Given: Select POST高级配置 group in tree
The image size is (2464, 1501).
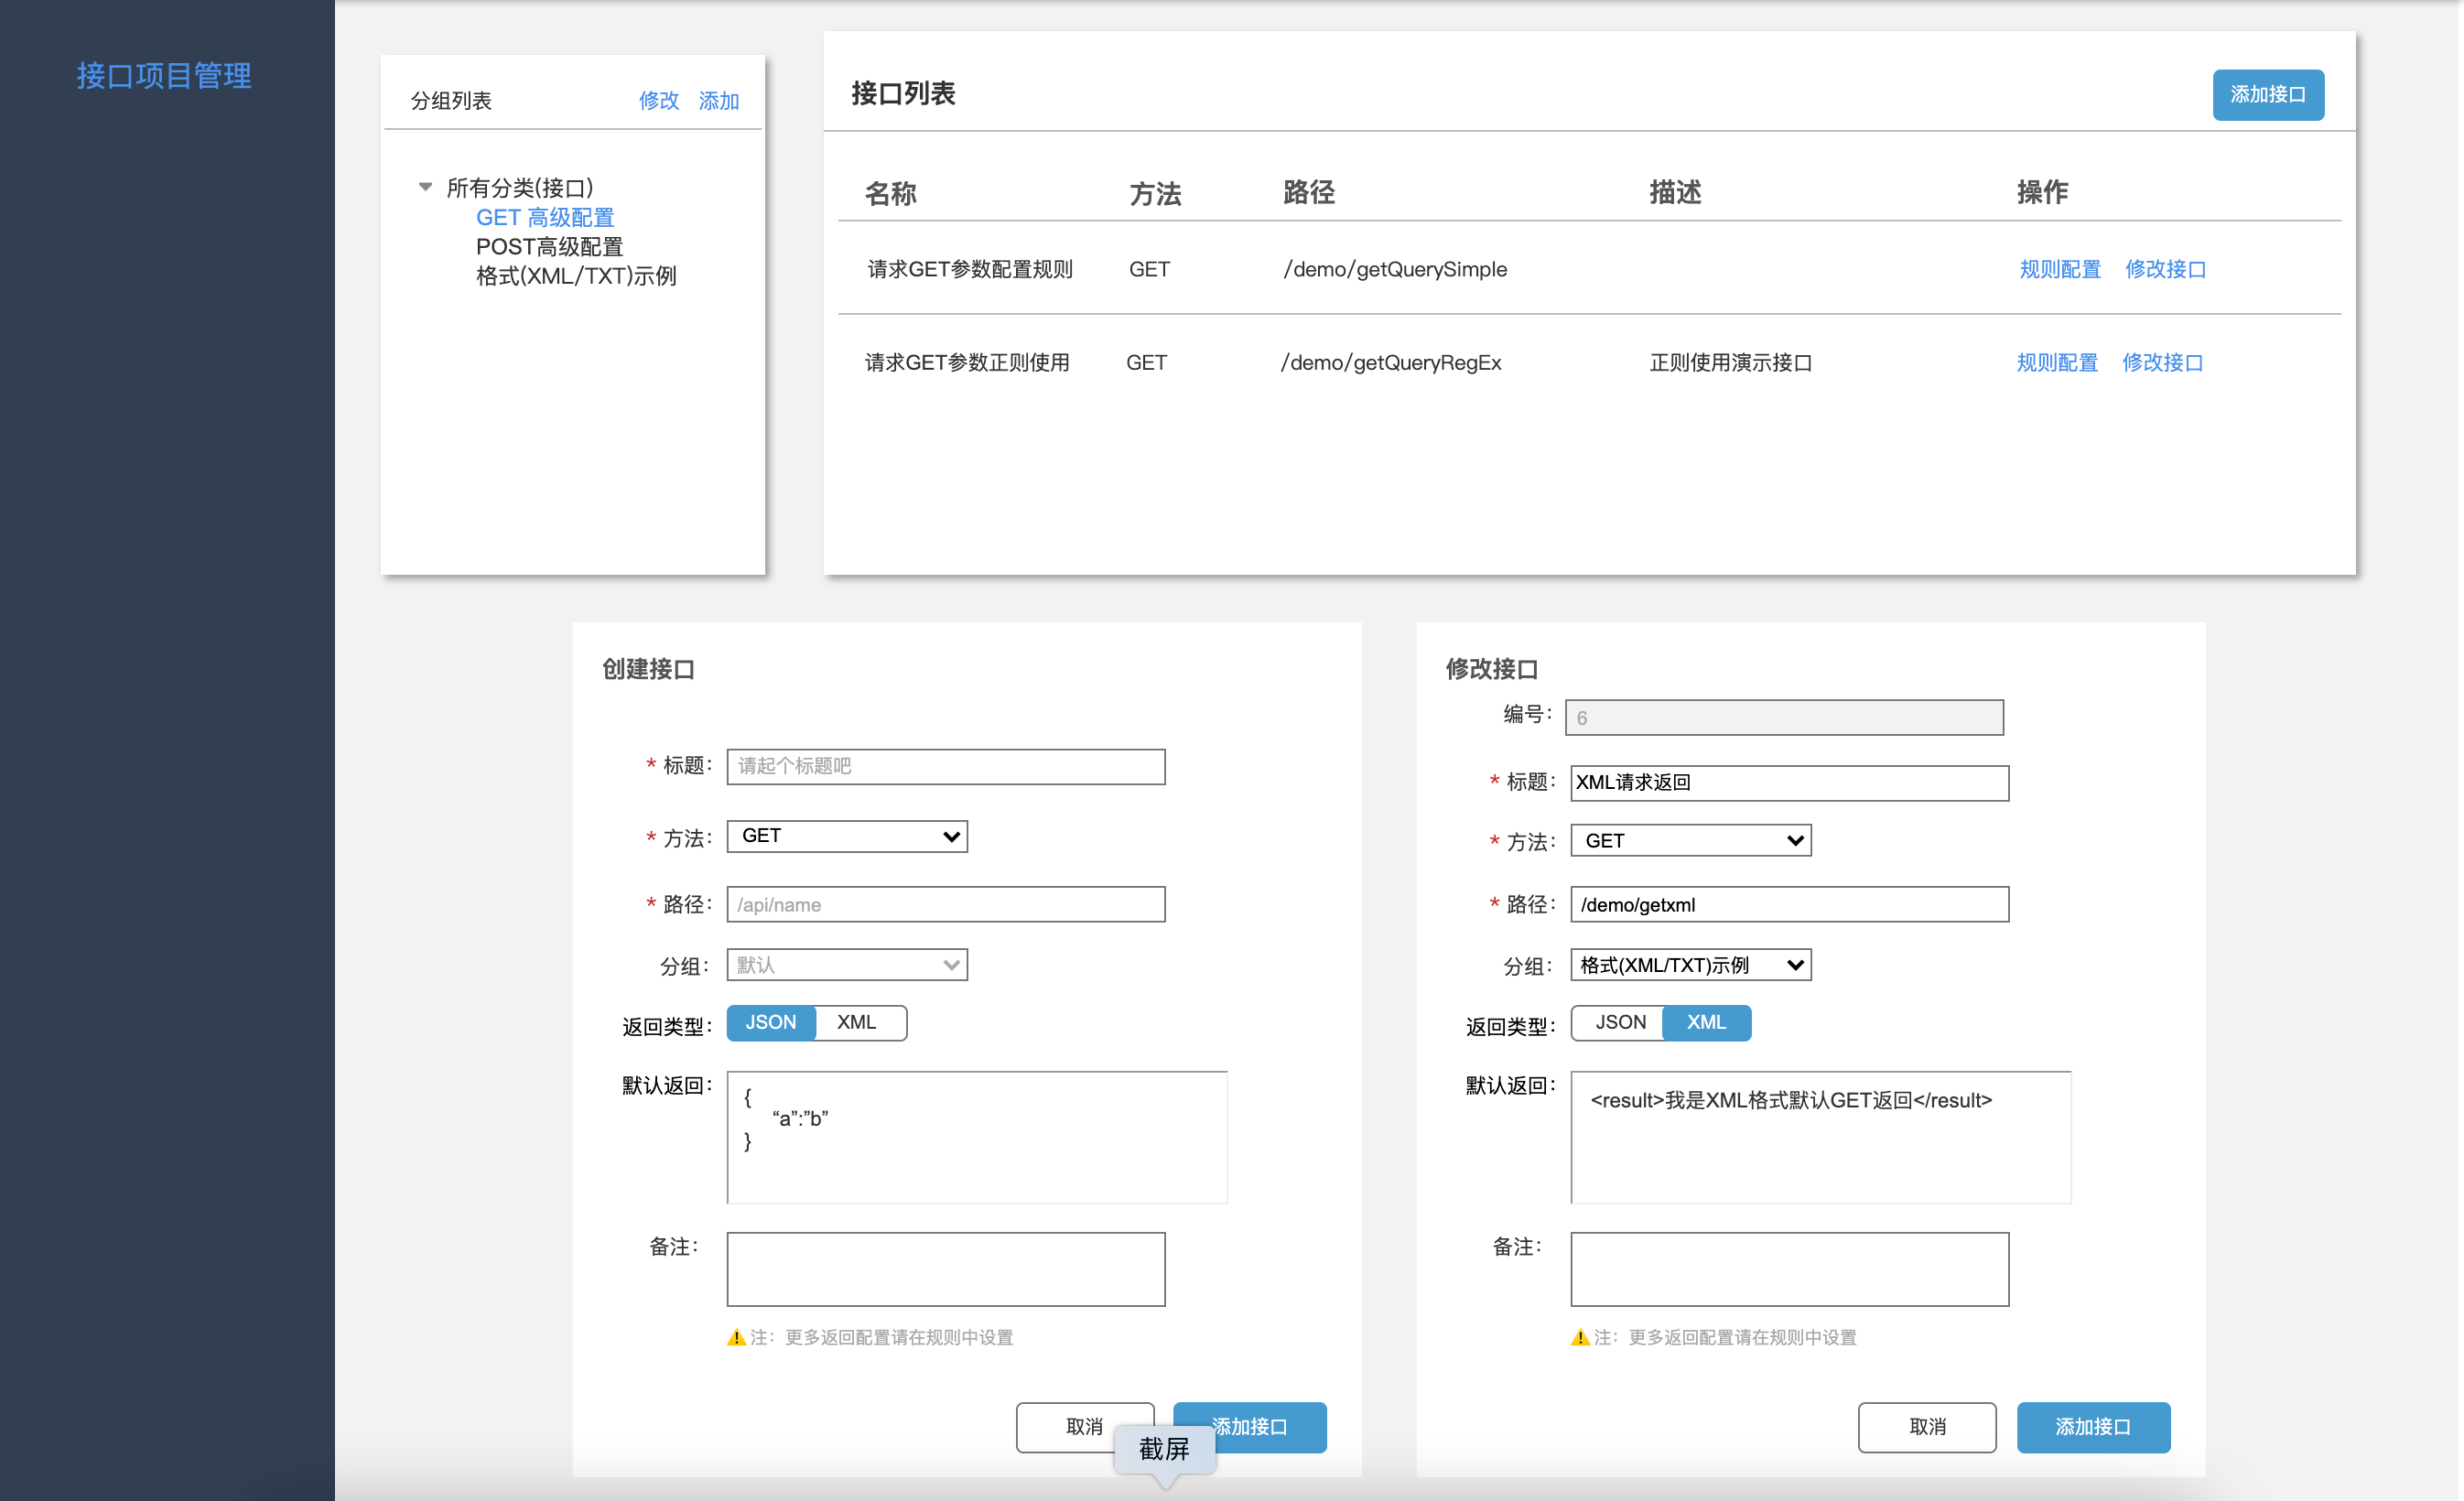Looking at the screenshot, I should coord(549,246).
